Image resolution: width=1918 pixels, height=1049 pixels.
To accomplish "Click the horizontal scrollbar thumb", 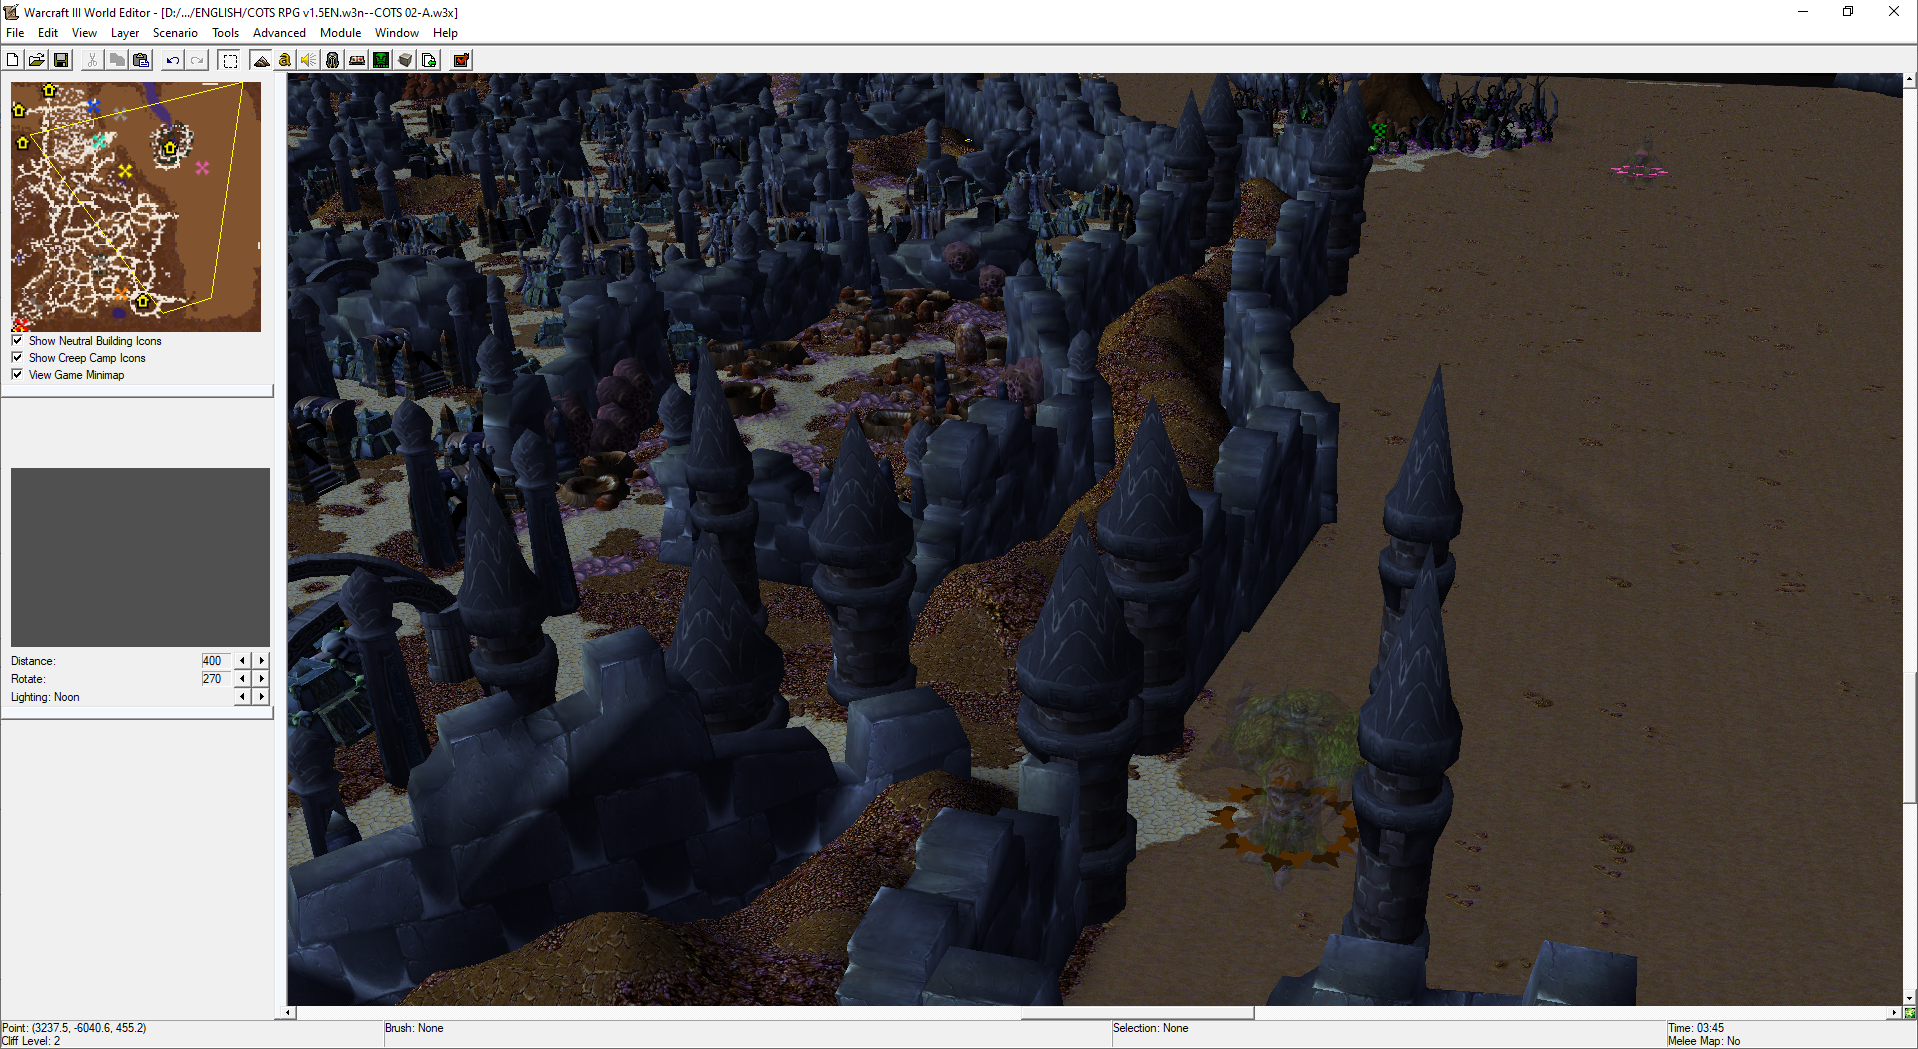I will pos(1137,1013).
